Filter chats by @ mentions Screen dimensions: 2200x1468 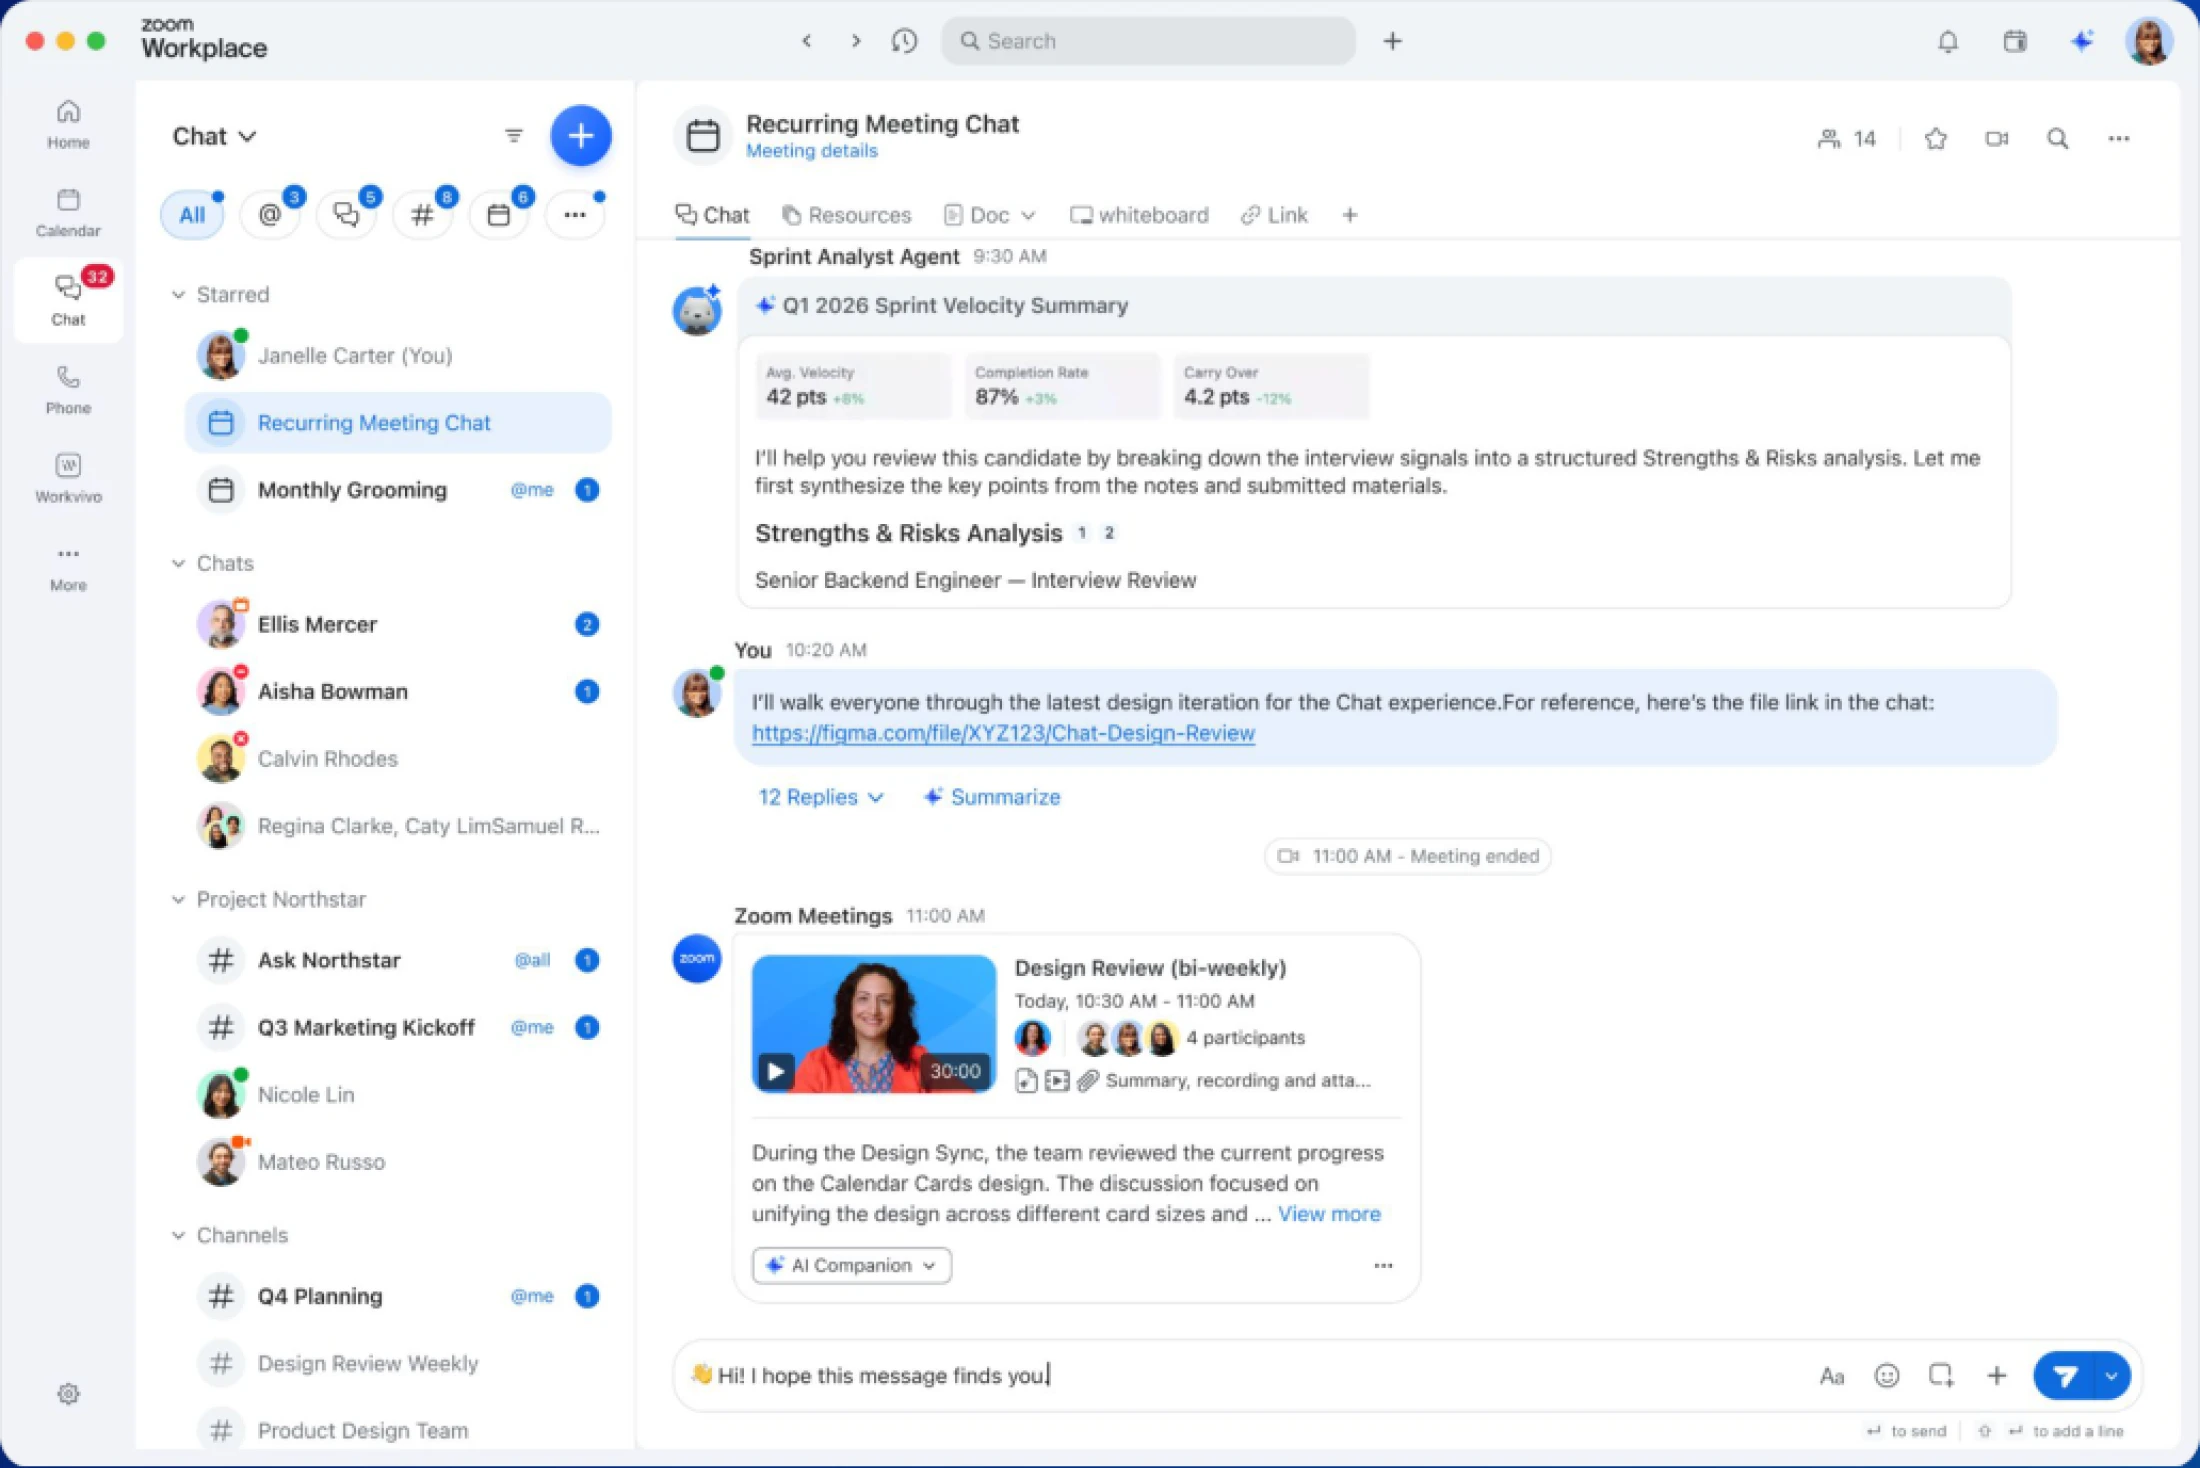[270, 215]
